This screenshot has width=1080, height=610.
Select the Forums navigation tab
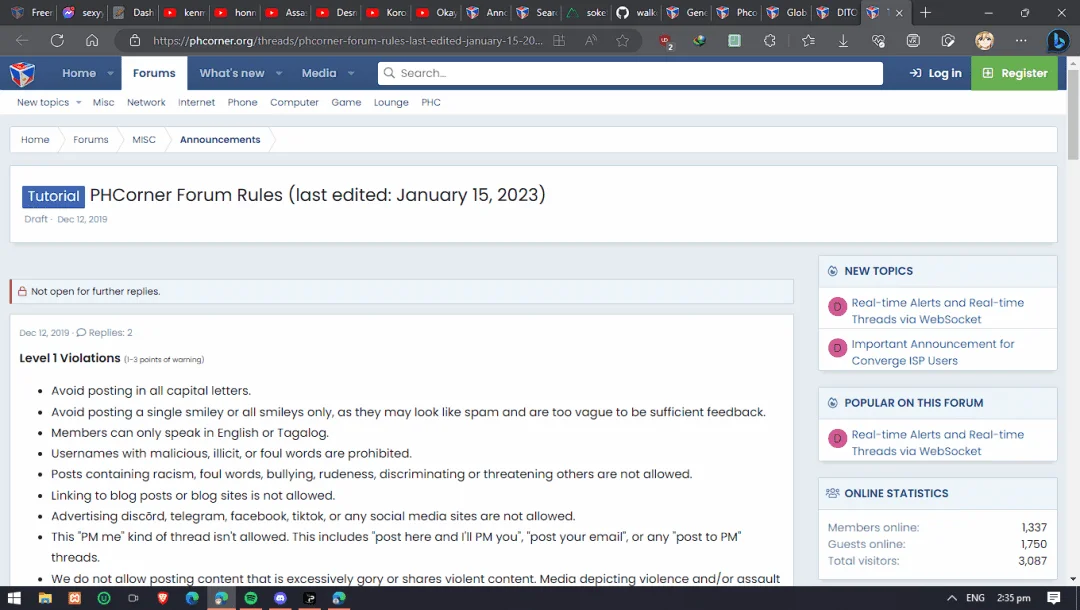coord(154,73)
